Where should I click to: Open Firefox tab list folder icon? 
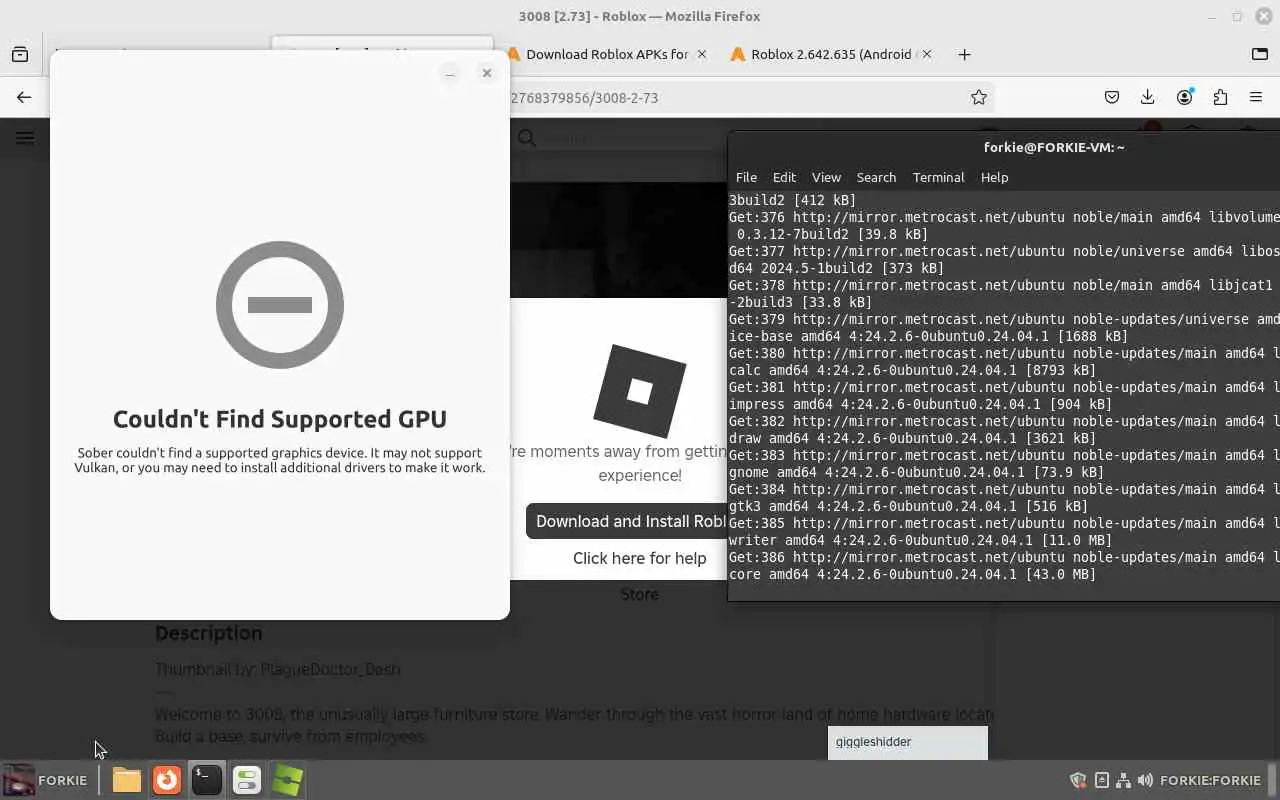coord(1260,54)
